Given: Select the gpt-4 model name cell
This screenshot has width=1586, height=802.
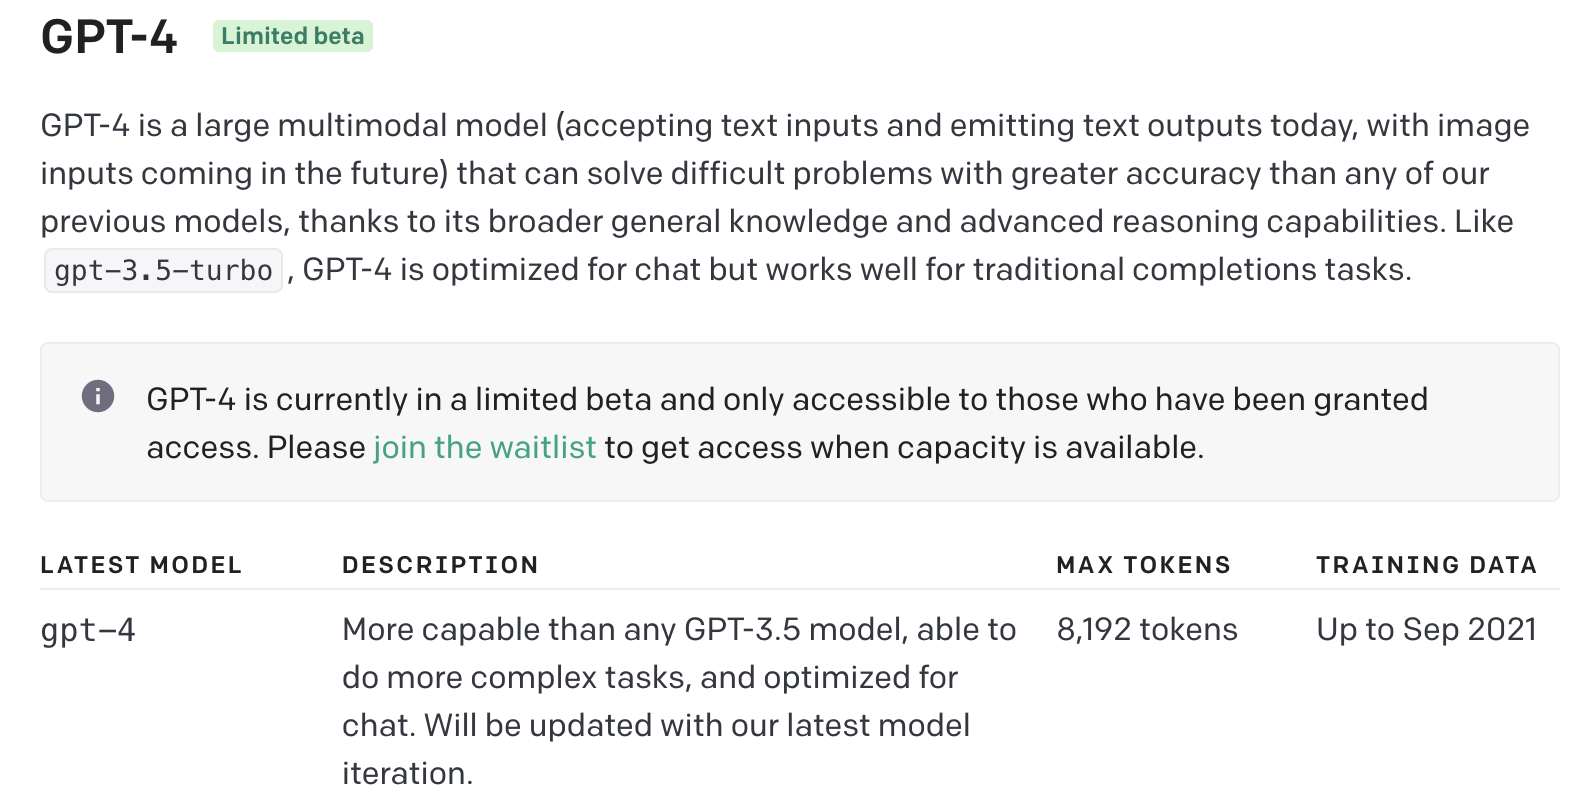Looking at the screenshot, I should [x=88, y=630].
